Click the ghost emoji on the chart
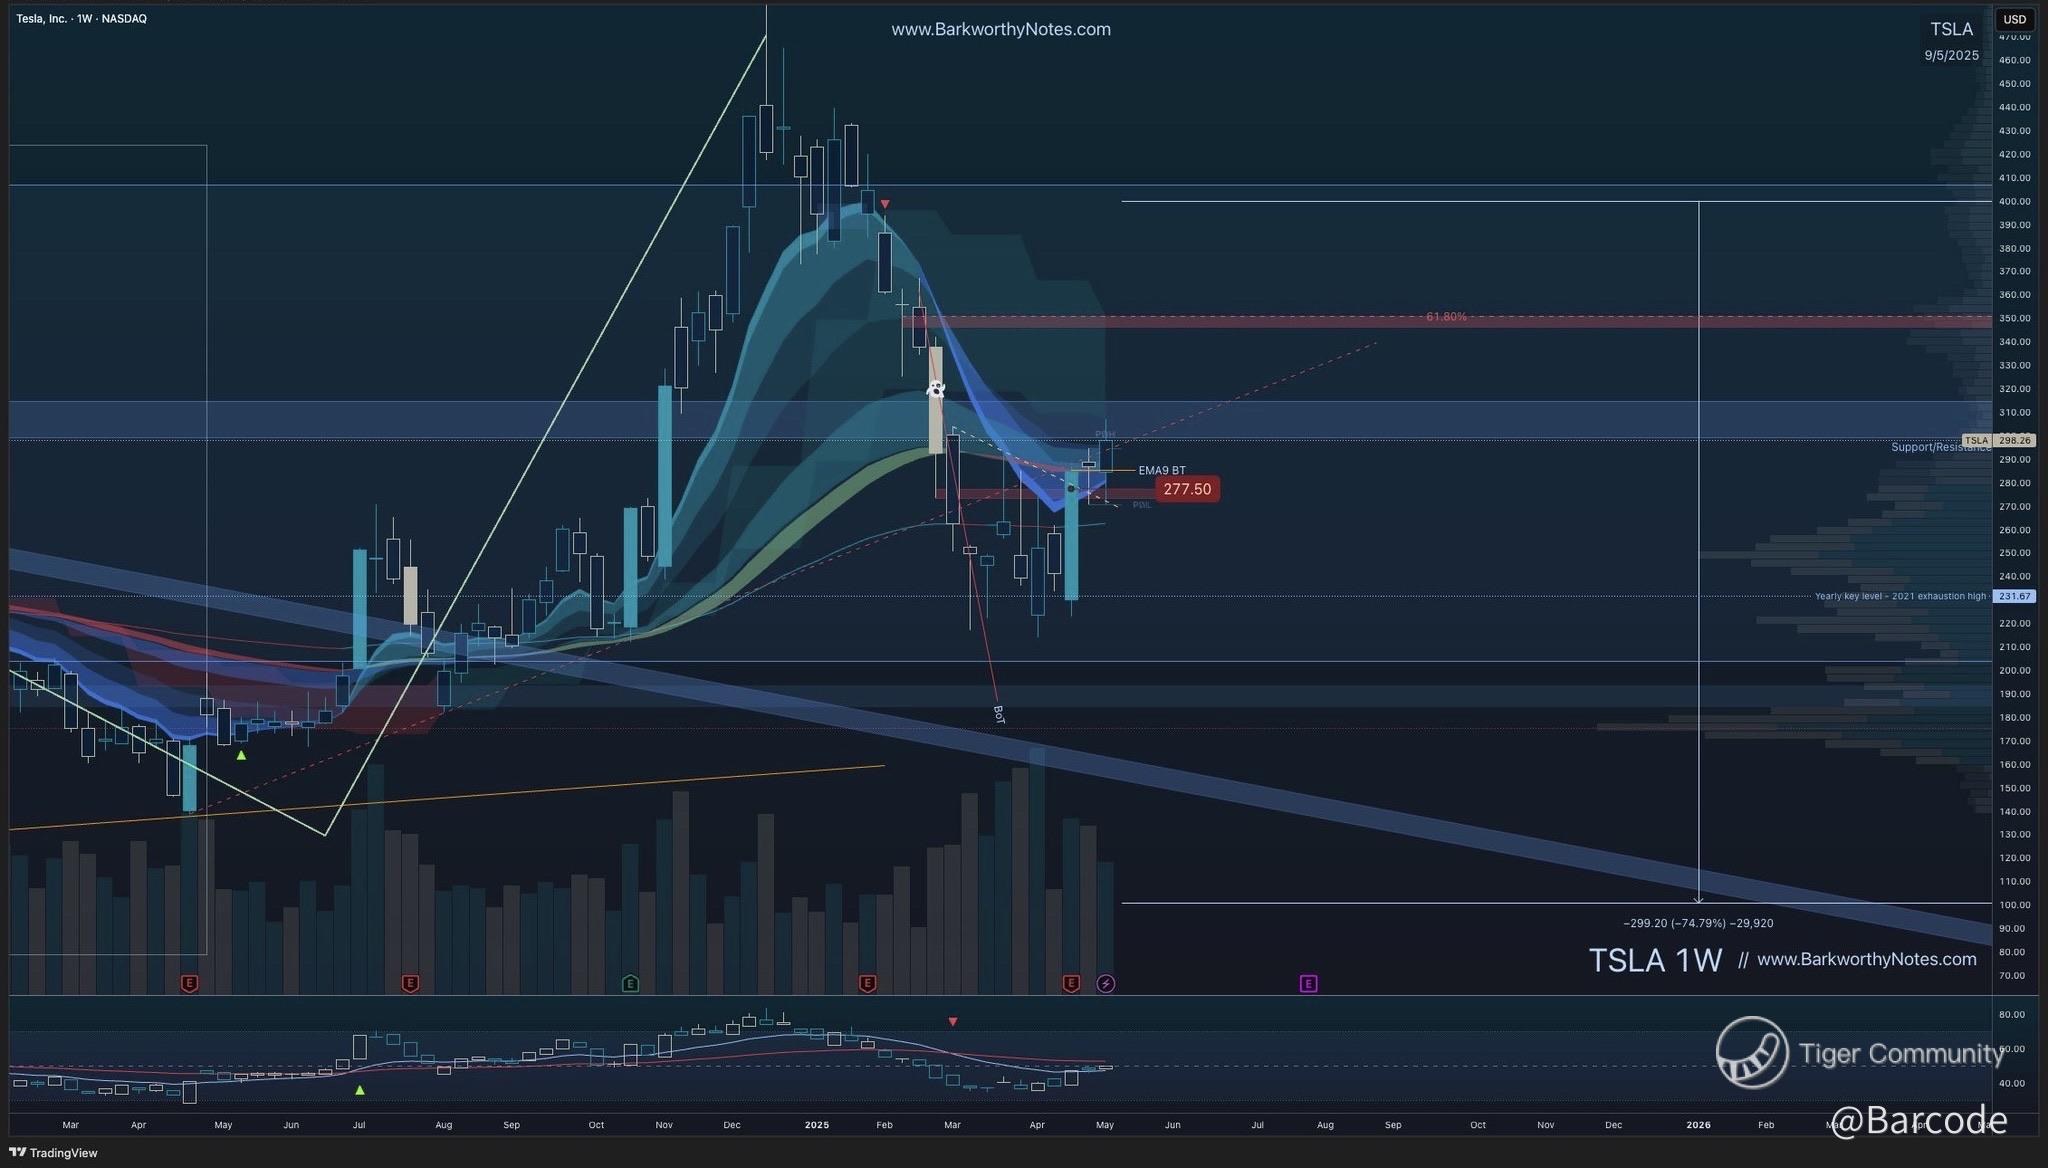 [x=935, y=390]
